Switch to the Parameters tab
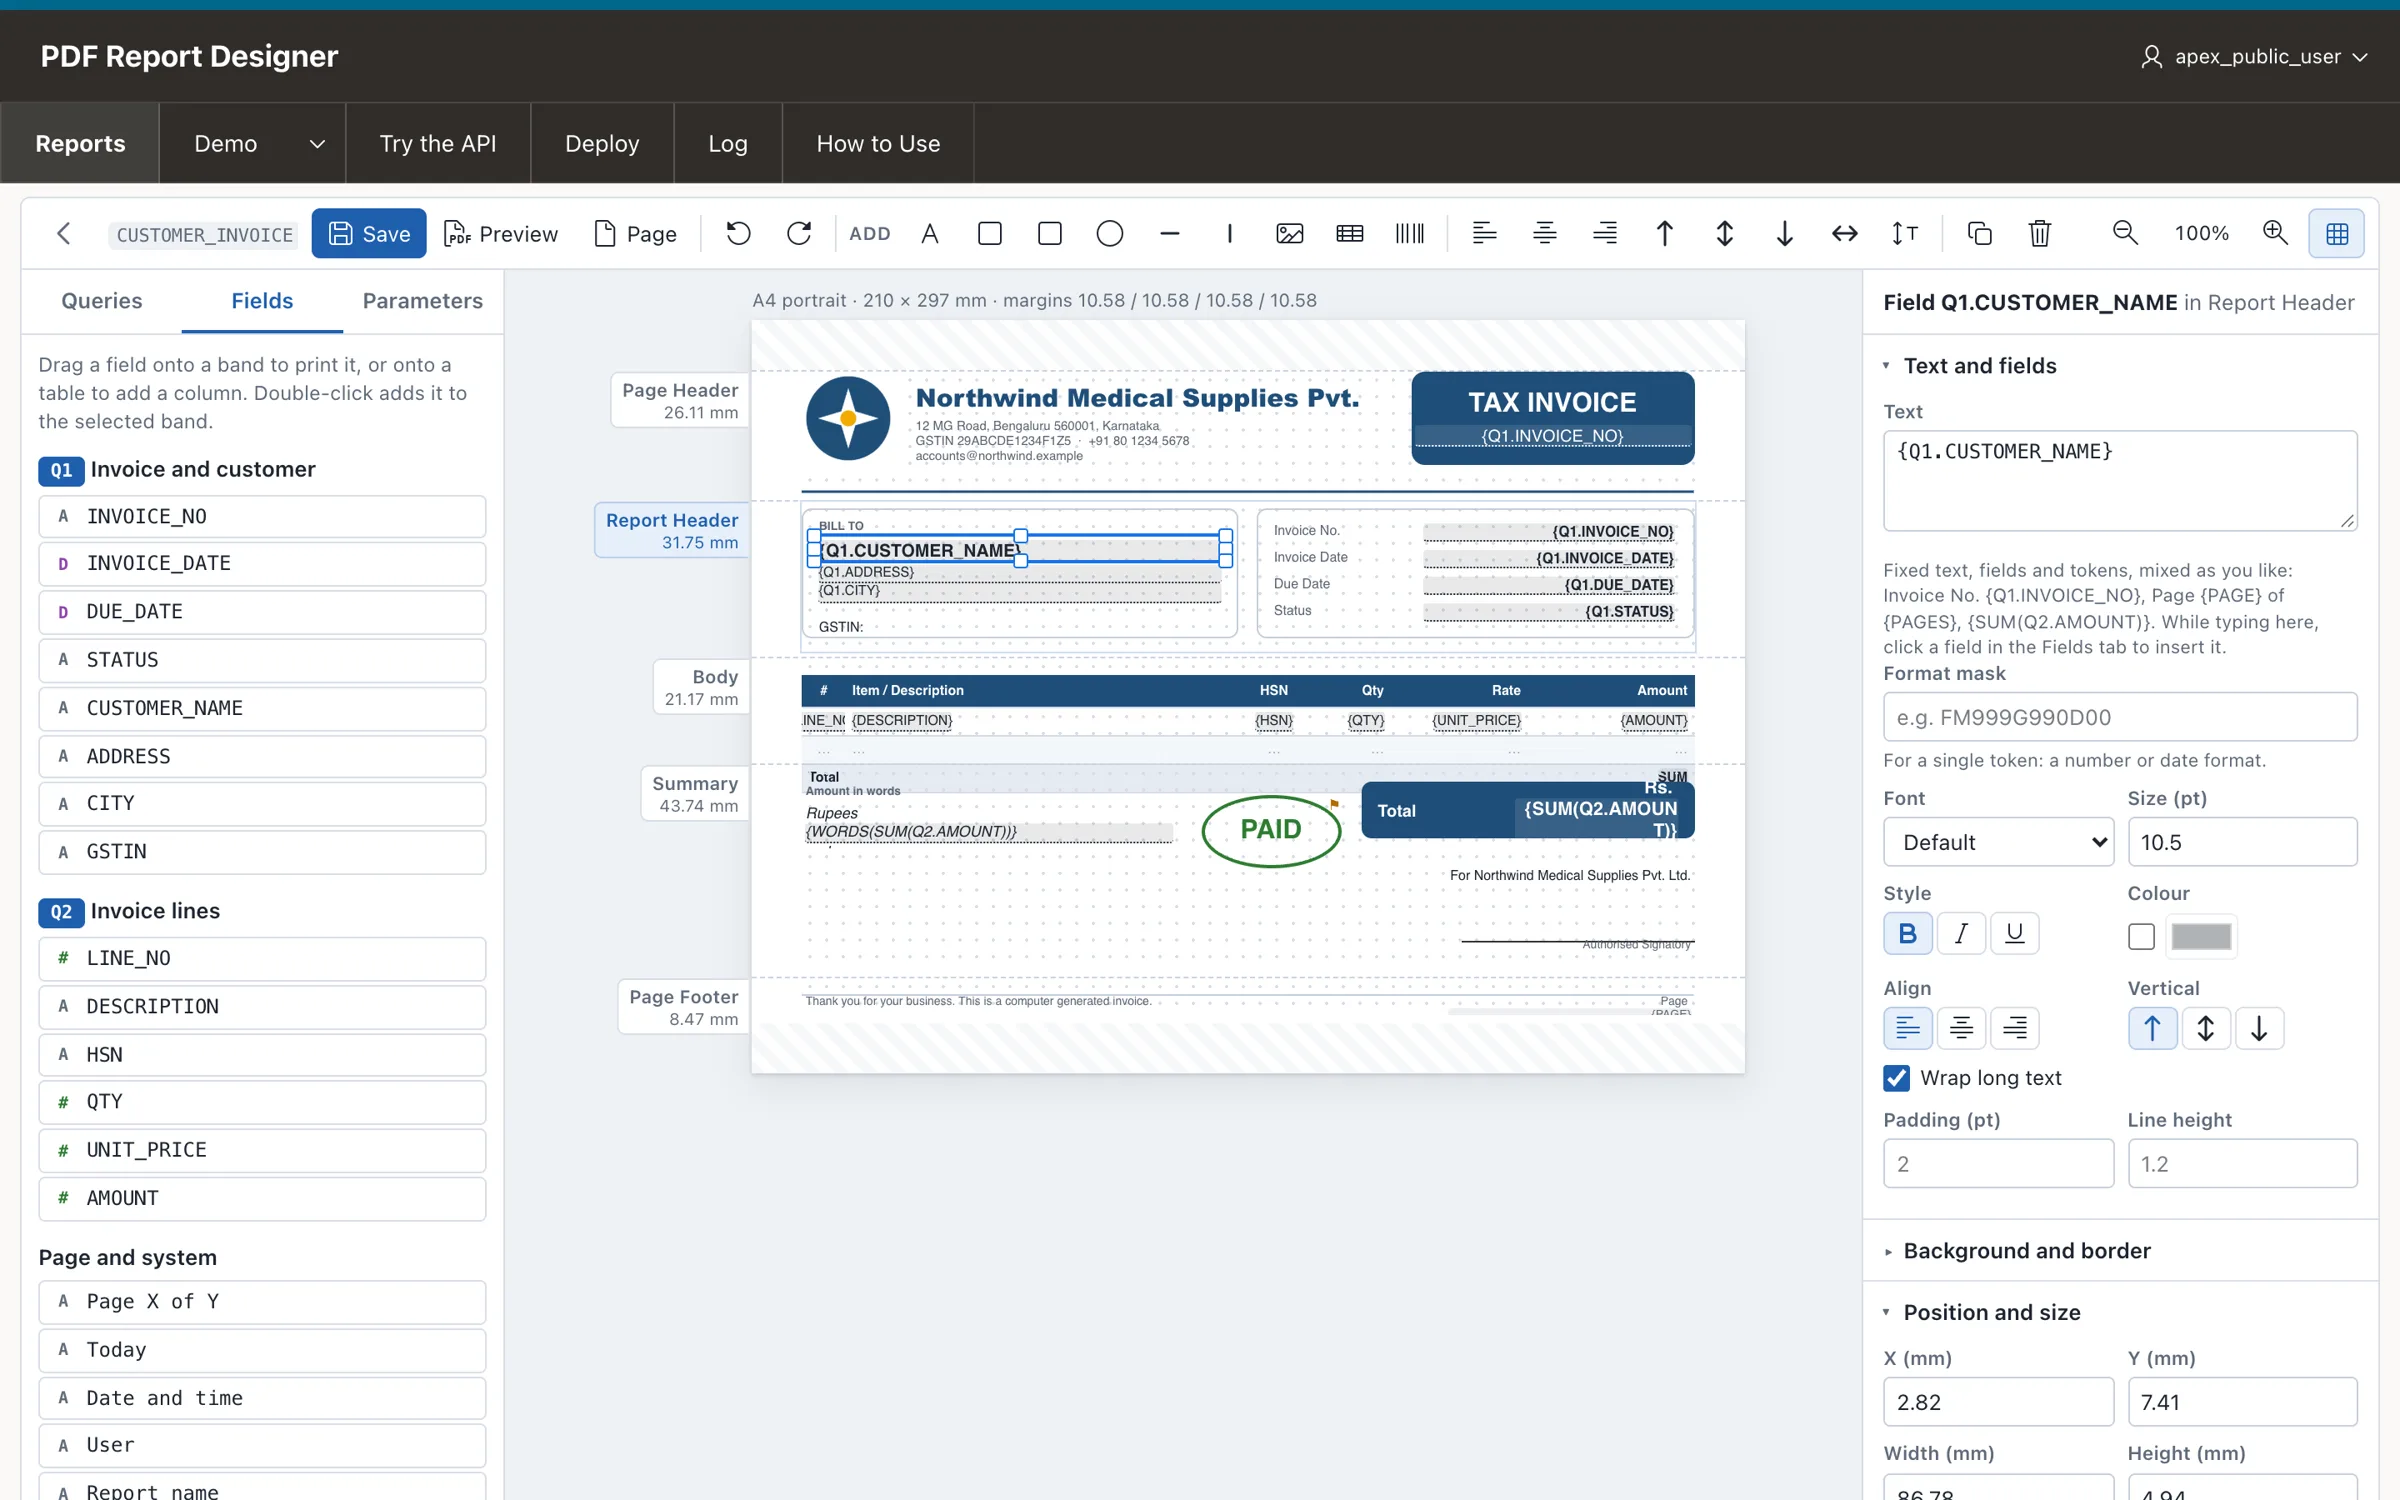This screenshot has height=1500, width=2400. (x=422, y=301)
